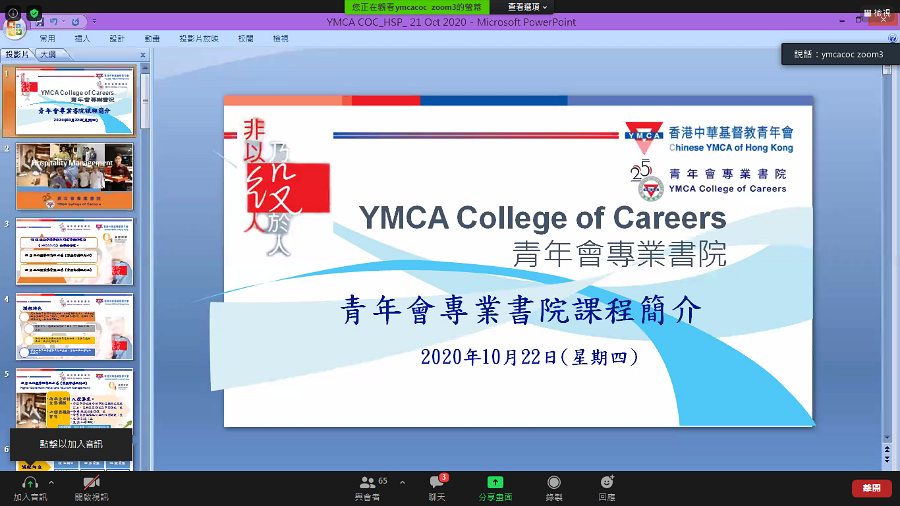Viewport: 900px width, 506px height.
Task: Open the Participants panel icon
Action: pyautogui.click(x=369, y=482)
